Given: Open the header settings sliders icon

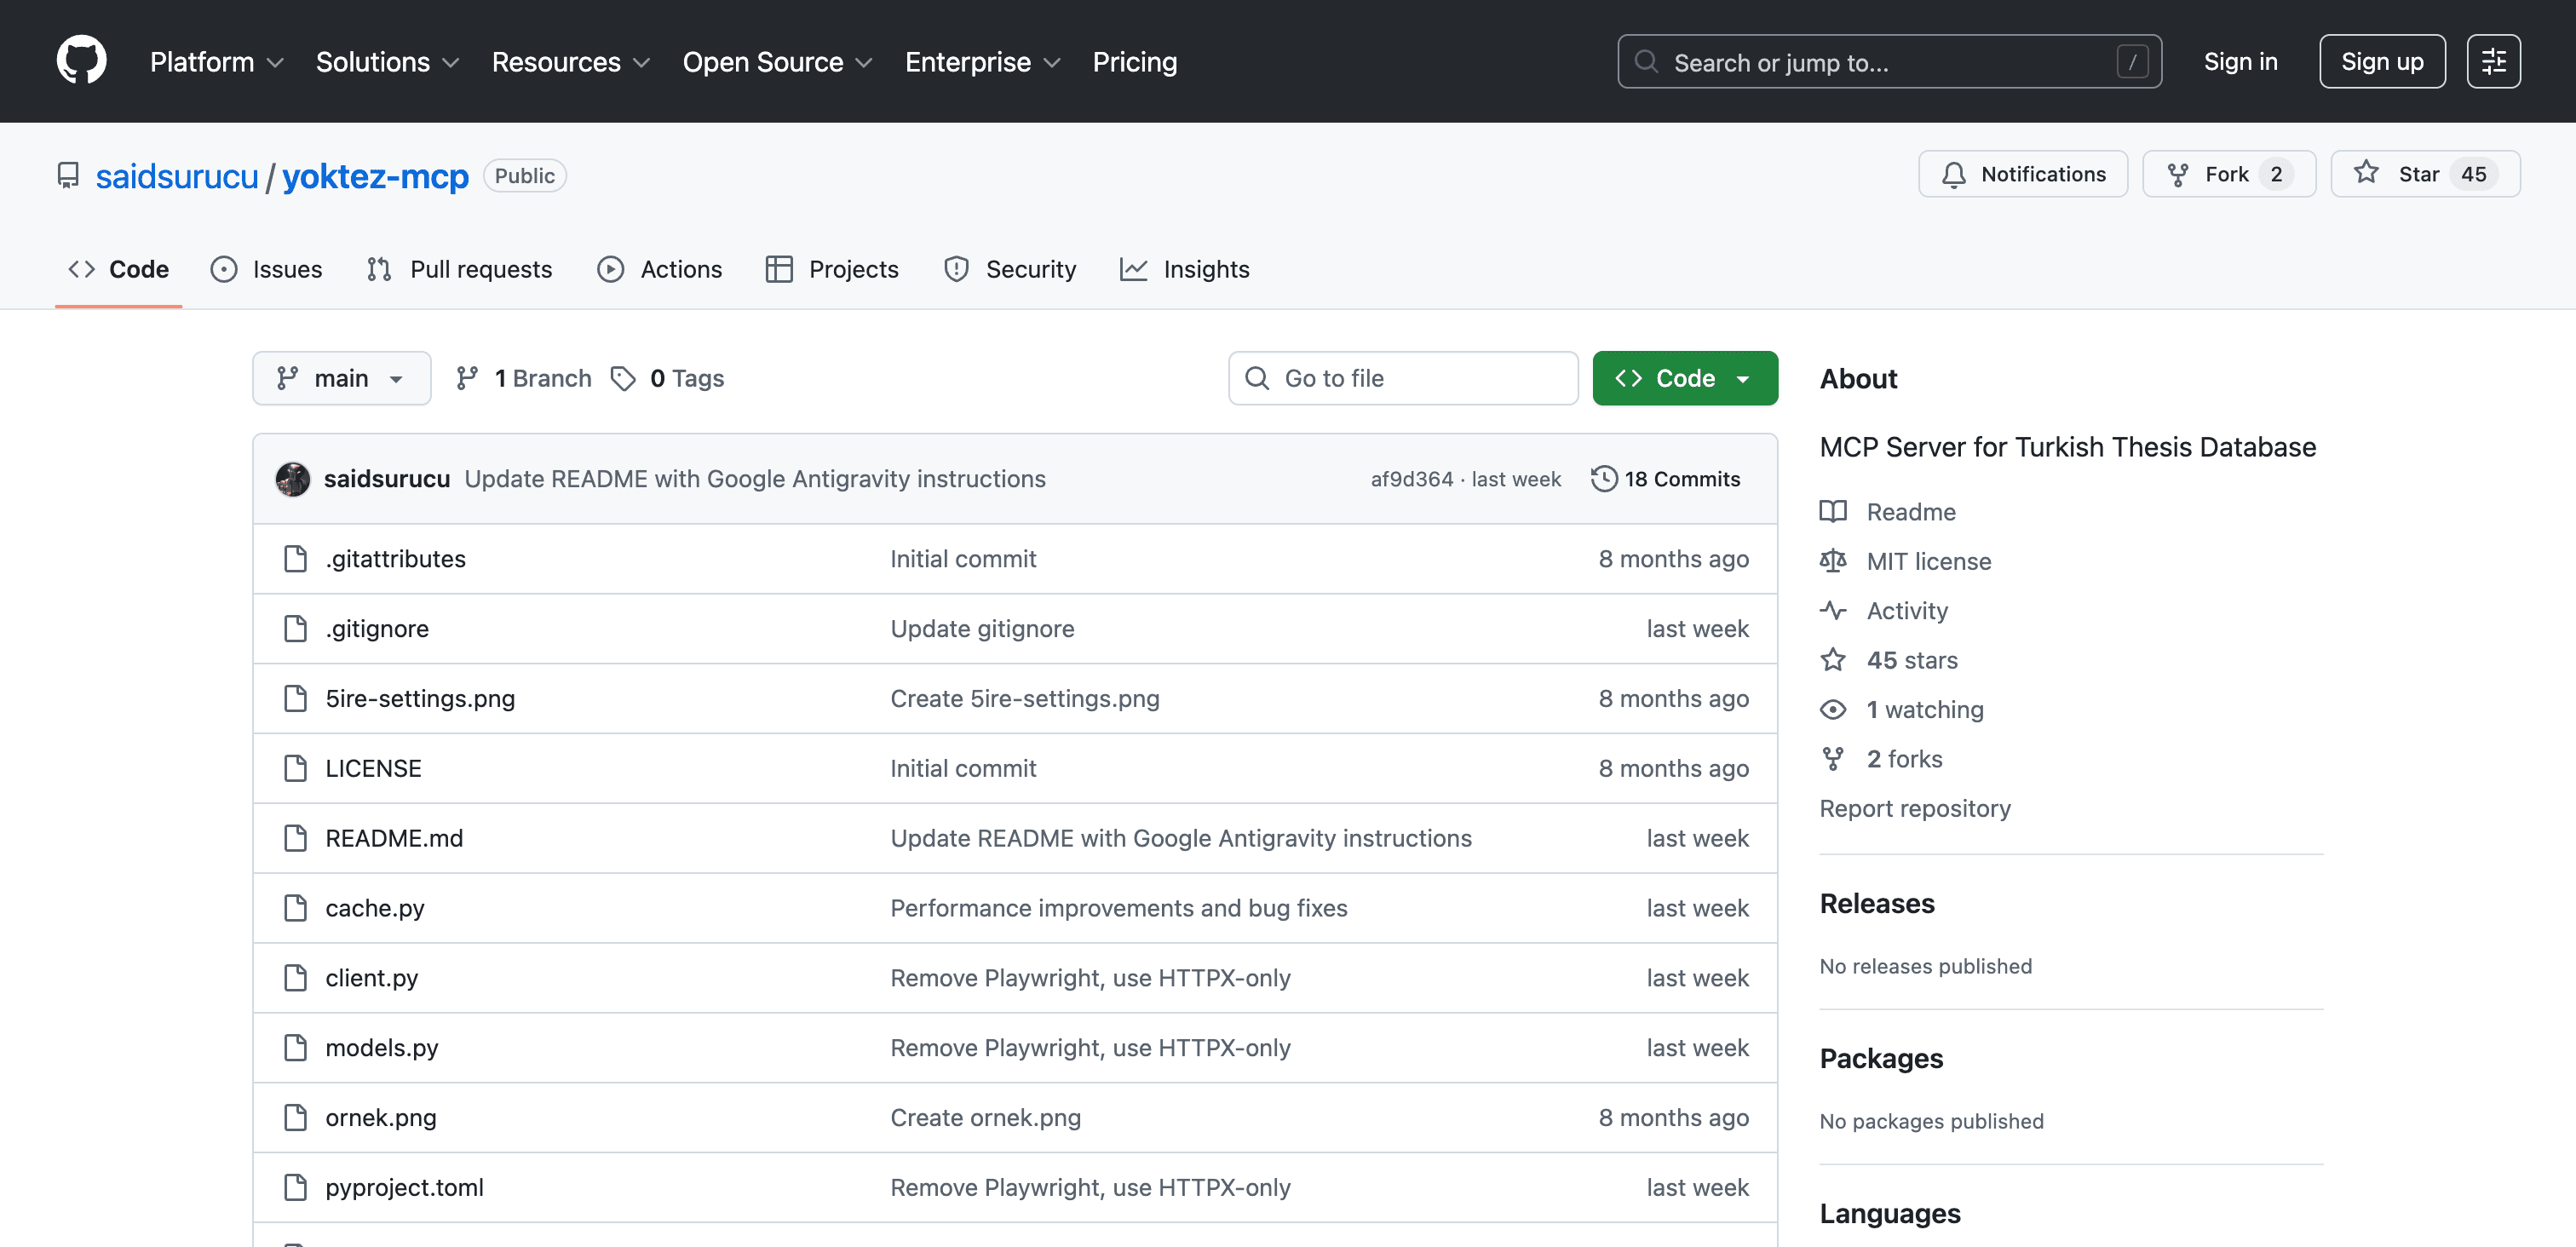Looking at the screenshot, I should coord(2493,61).
